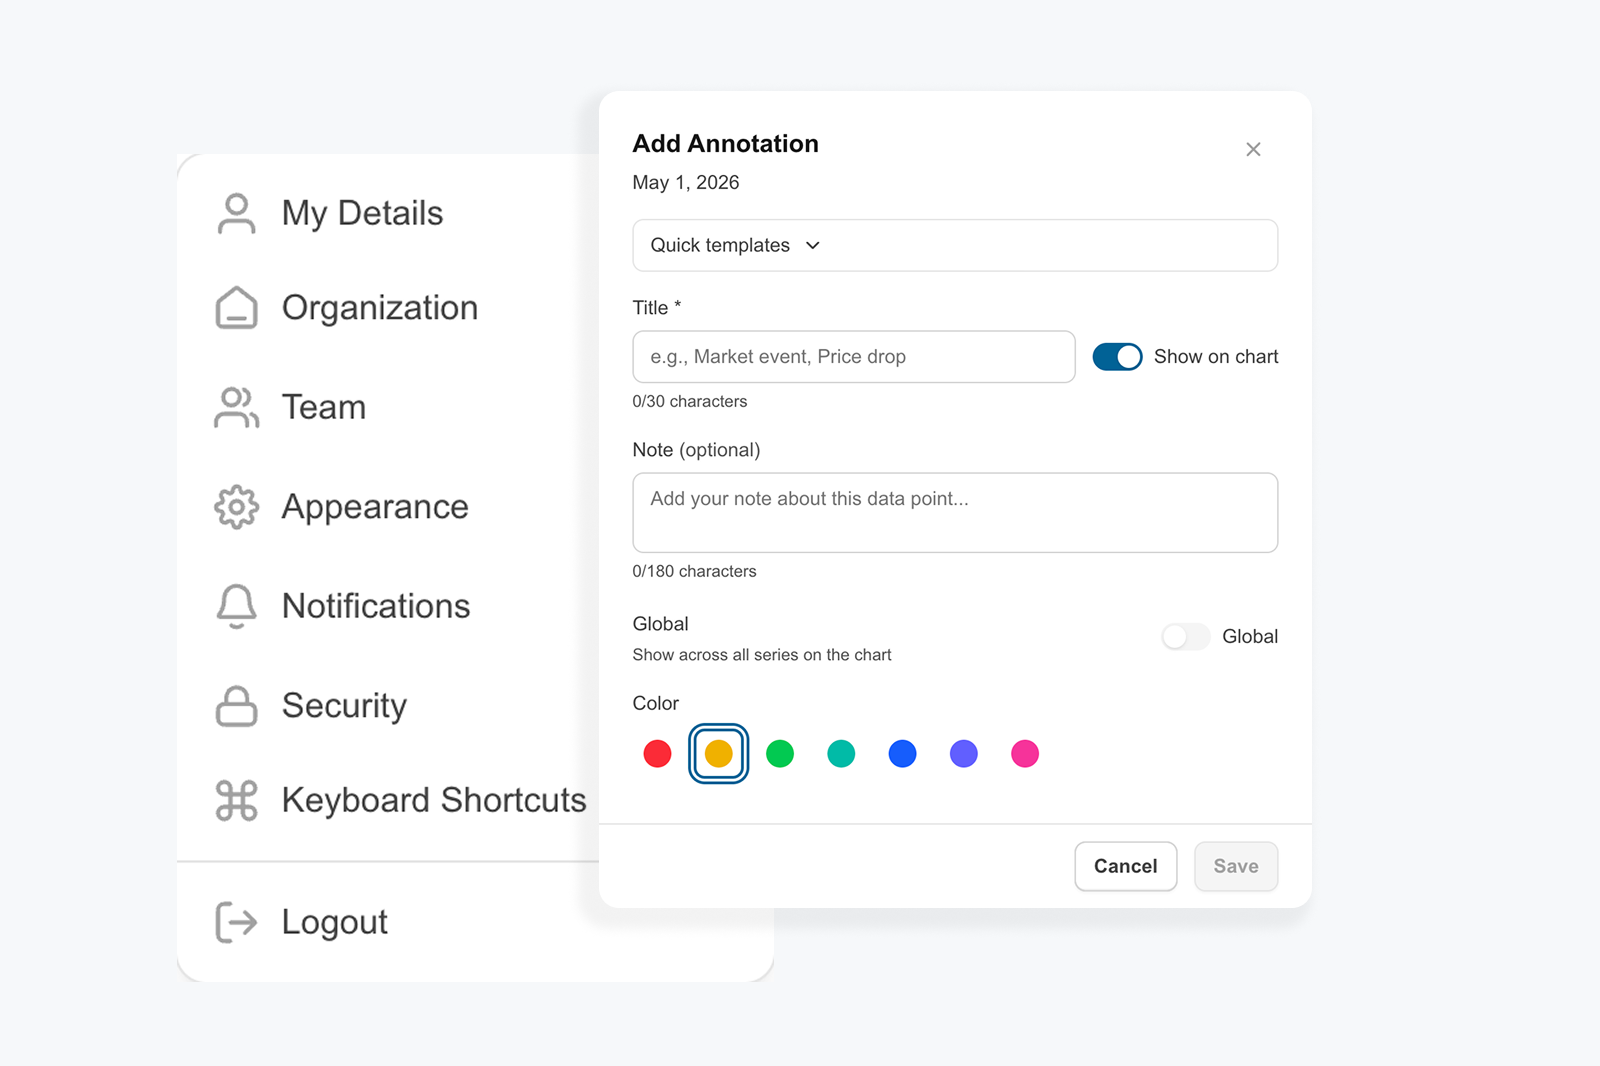Screen dimensions: 1600x1066
Task: Select the yellow color swatch
Action: pos(719,754)
